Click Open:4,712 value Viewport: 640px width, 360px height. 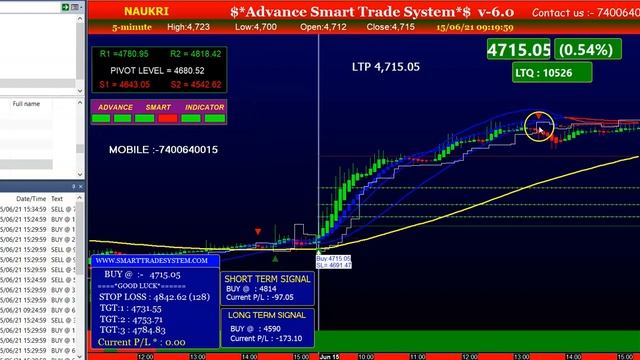click(x=323, y=27)
